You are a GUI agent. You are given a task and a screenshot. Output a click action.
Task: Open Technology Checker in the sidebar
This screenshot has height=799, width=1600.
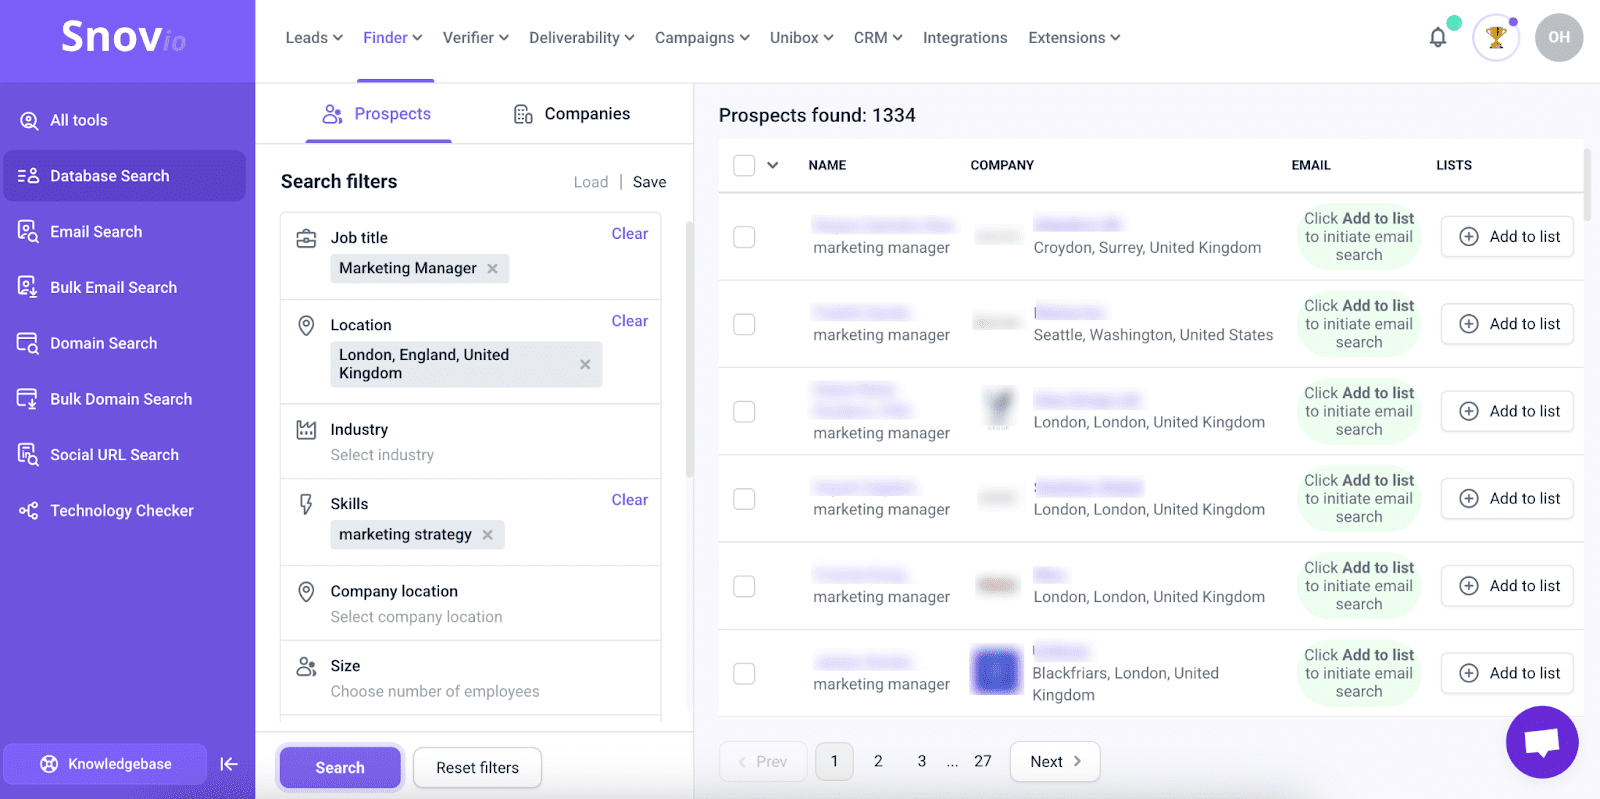pos(121,511)
